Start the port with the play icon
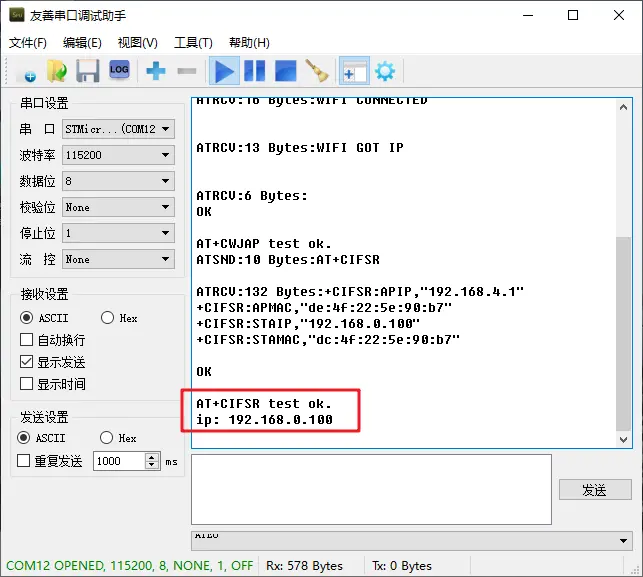 [x=224, y=71]
